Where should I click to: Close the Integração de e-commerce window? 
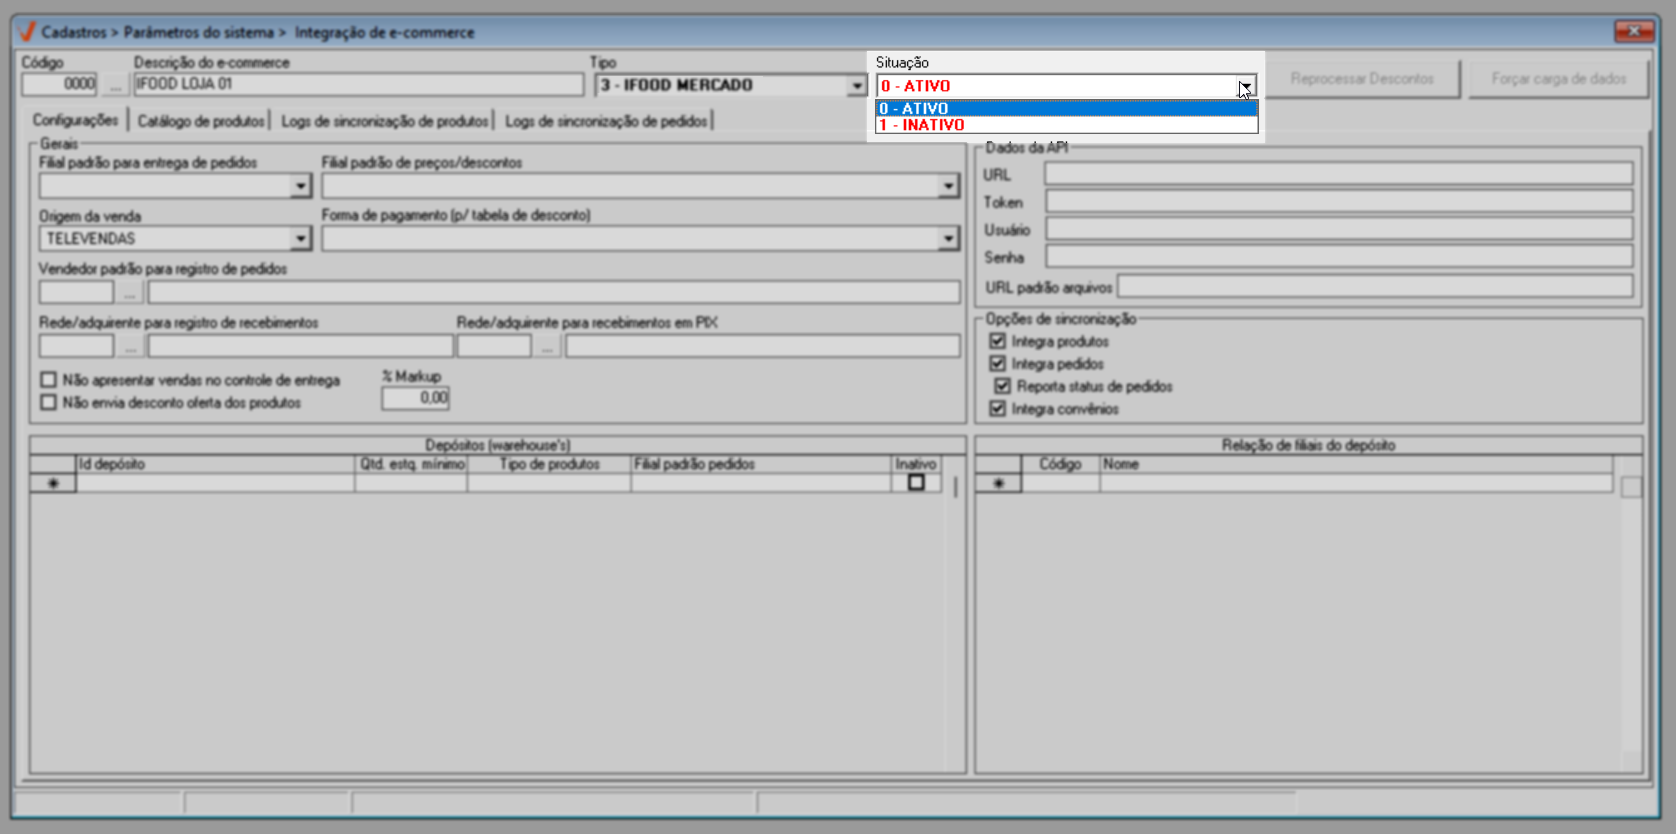tap(1633, 31)
